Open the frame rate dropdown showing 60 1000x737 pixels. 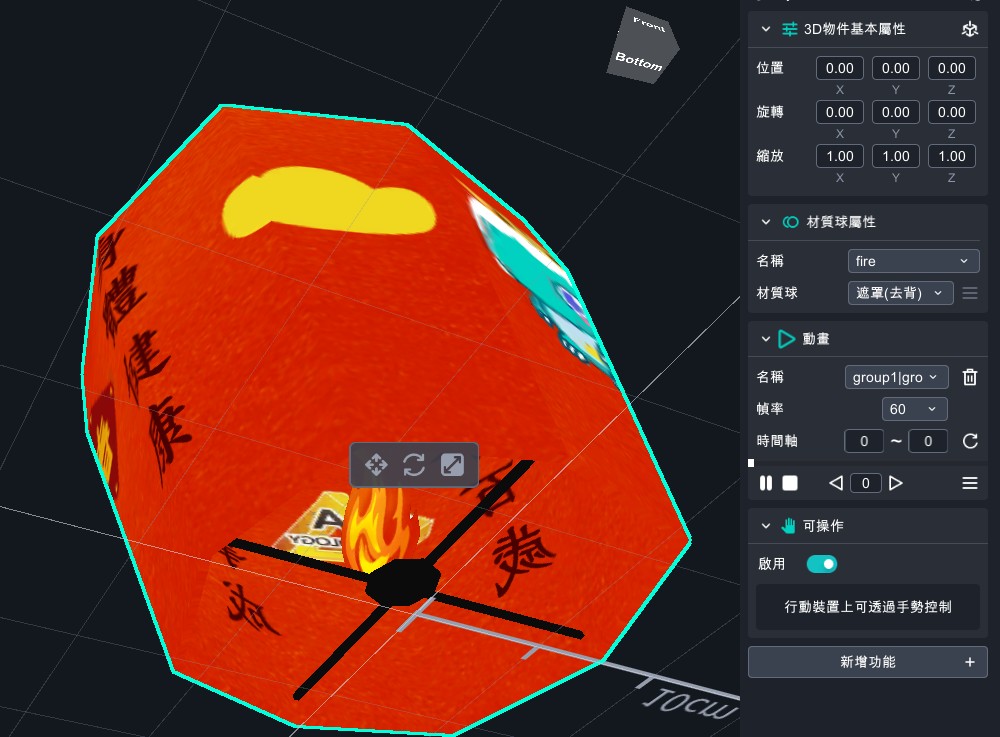[x=915, y=409]
